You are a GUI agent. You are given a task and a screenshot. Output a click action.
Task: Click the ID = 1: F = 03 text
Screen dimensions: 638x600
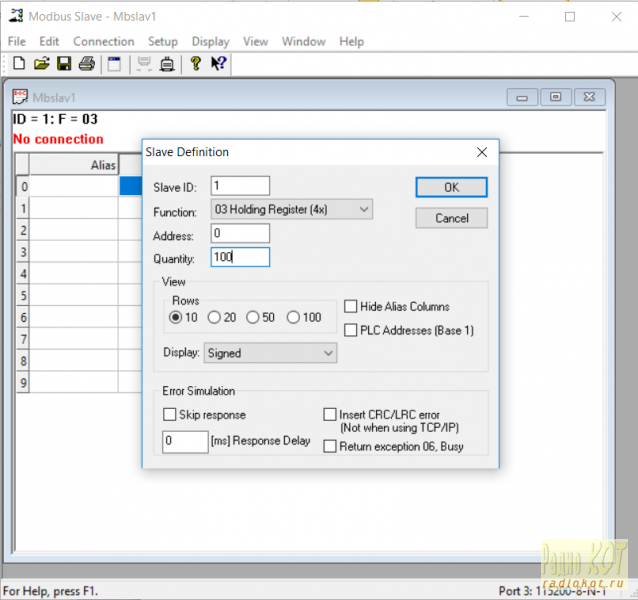click(55, 119)
